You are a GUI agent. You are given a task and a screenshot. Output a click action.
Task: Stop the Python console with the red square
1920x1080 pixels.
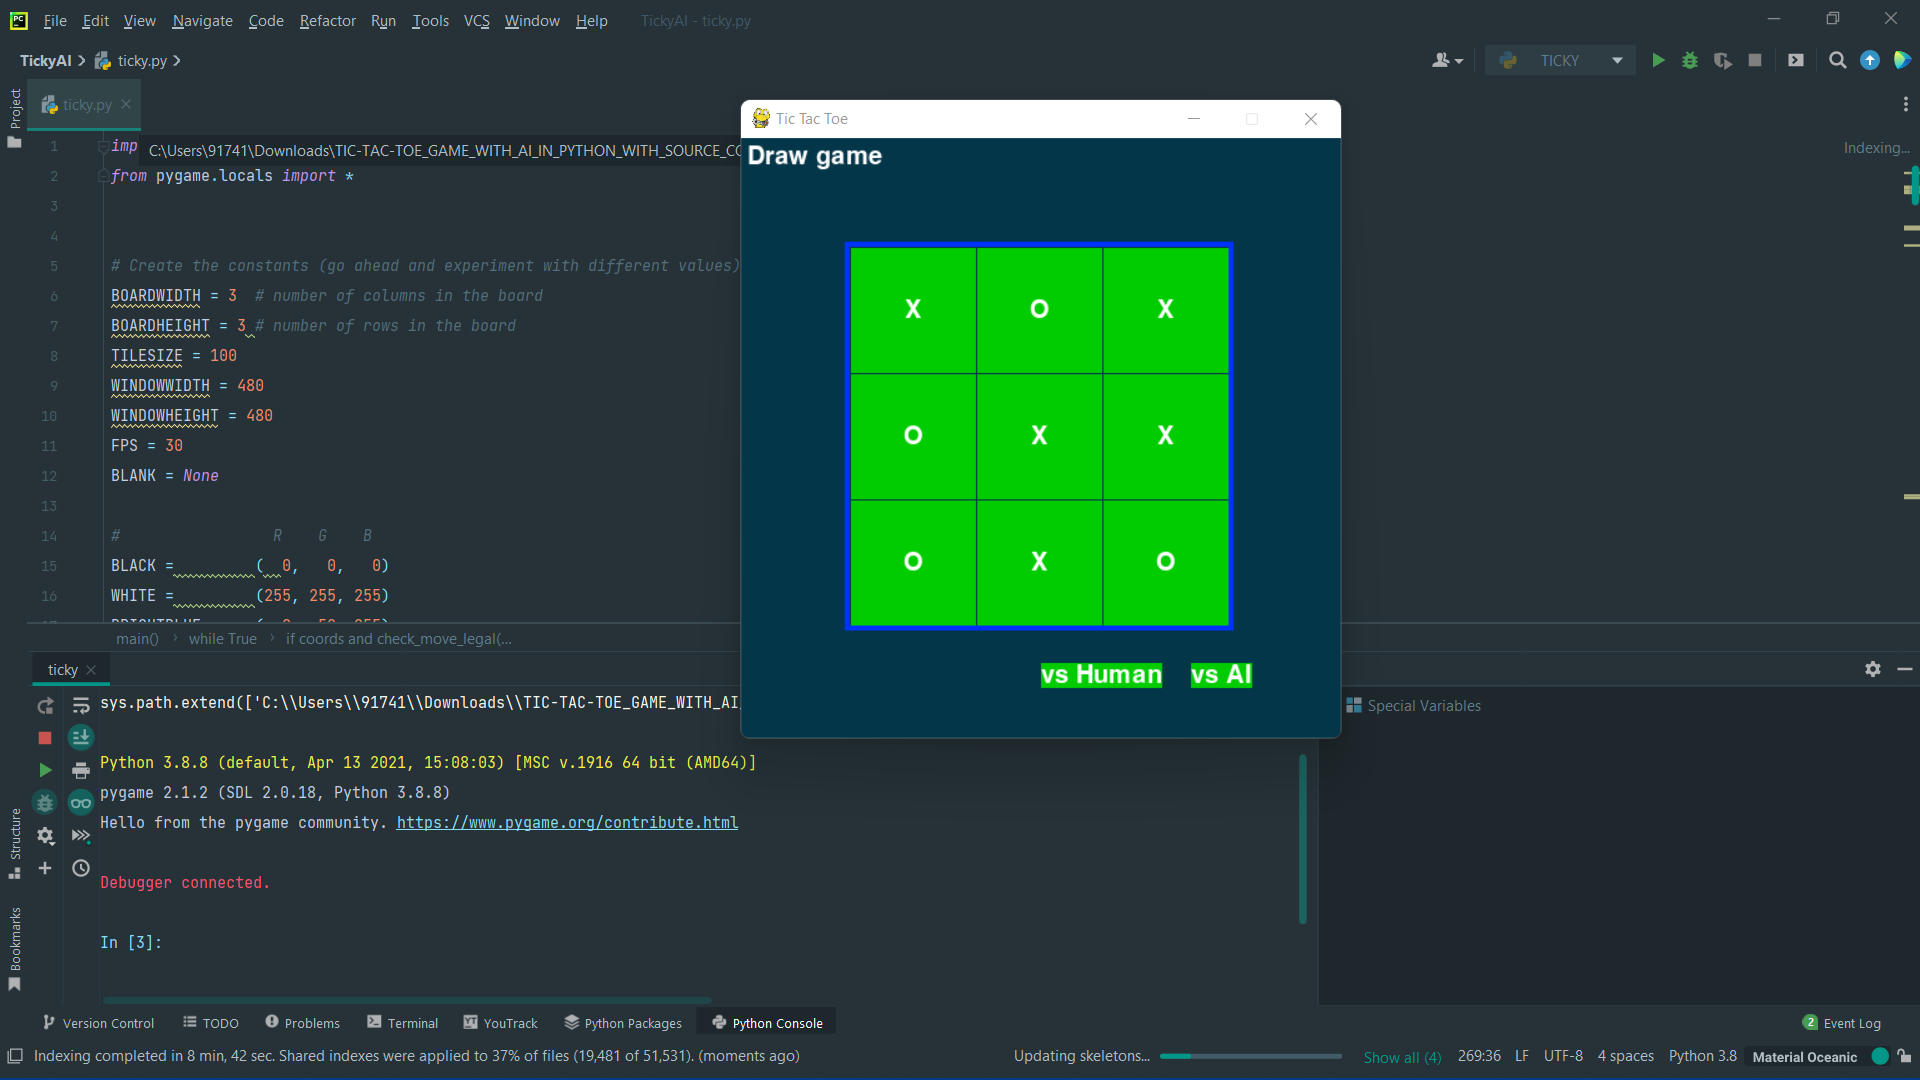[45, 738]
